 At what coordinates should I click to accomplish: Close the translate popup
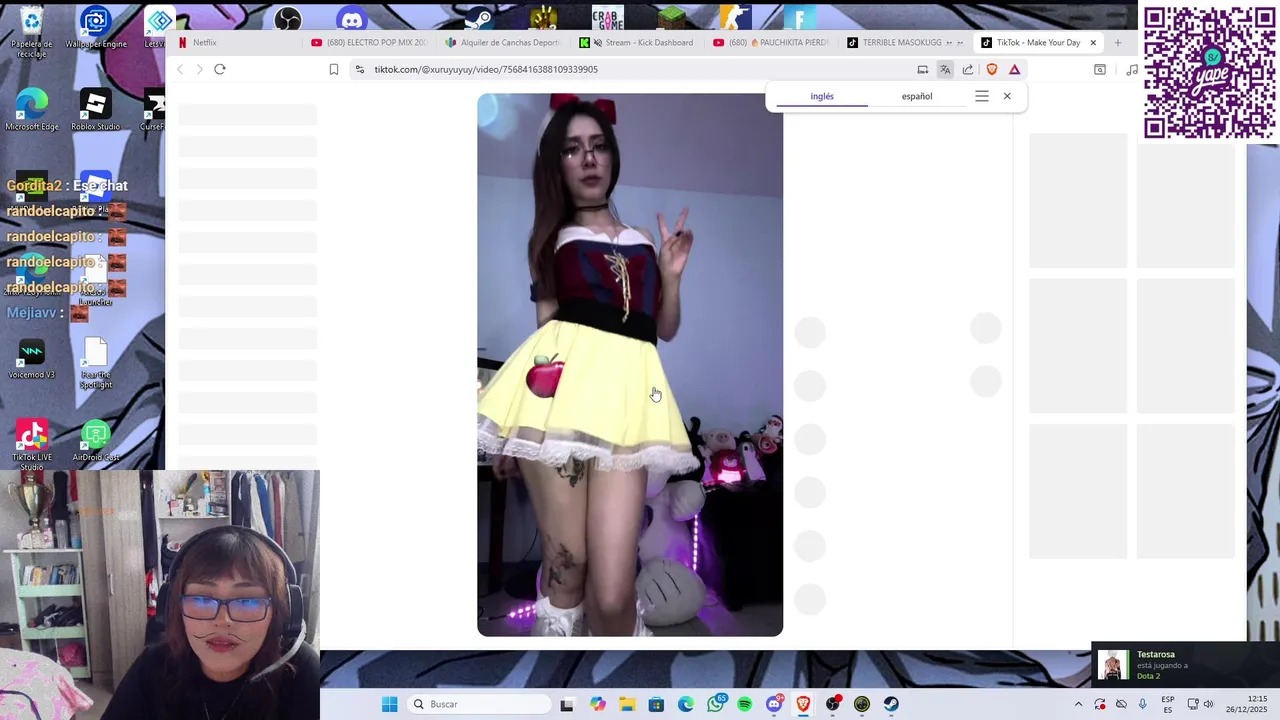(x=1007, y=96)
